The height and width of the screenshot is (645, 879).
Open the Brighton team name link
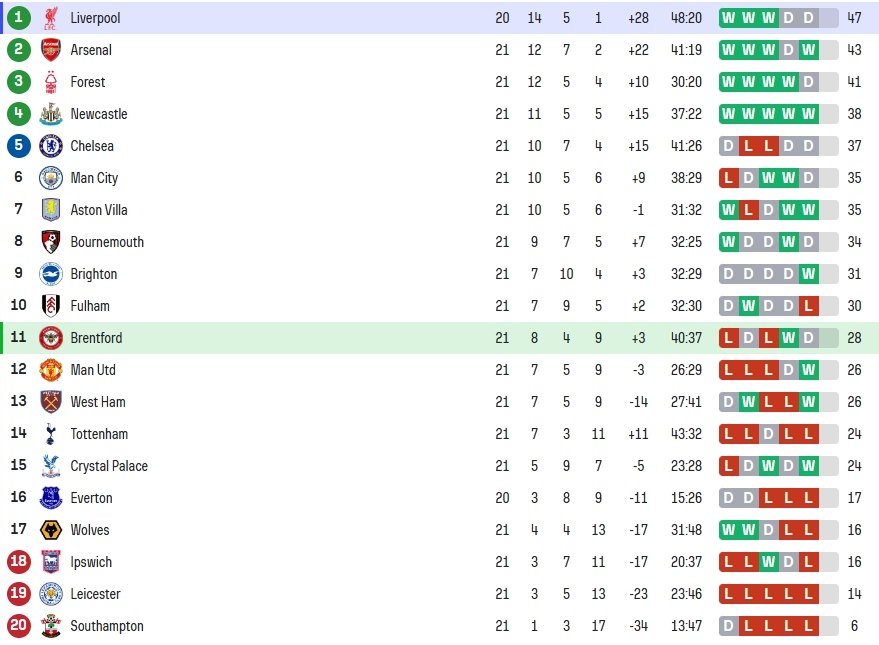pos(94,274)
